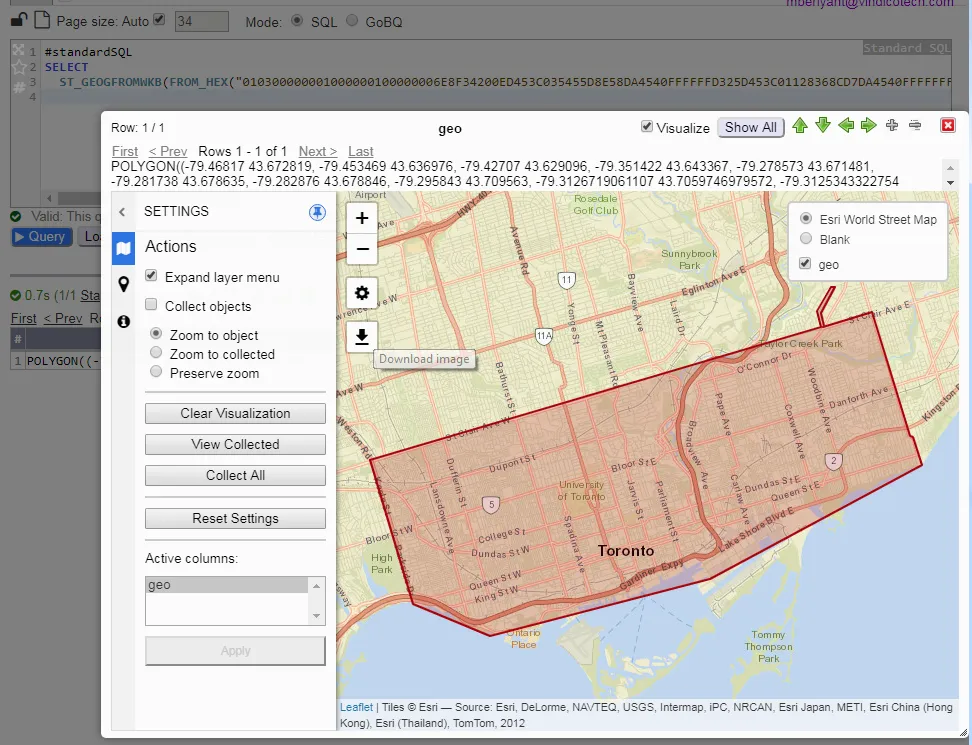The width and height of the screenshot is (972, 745).
Task: Zoom out on the map
Action: 362,249
